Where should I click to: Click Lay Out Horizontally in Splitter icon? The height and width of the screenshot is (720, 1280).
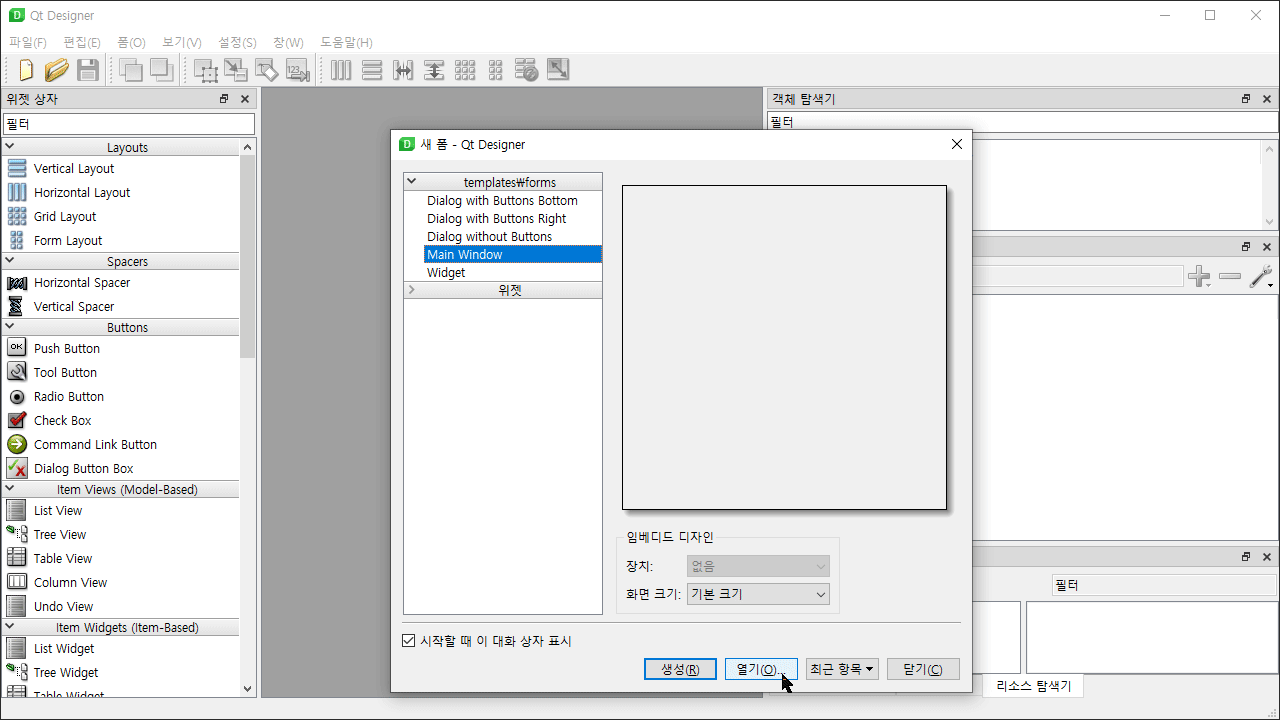403,70
